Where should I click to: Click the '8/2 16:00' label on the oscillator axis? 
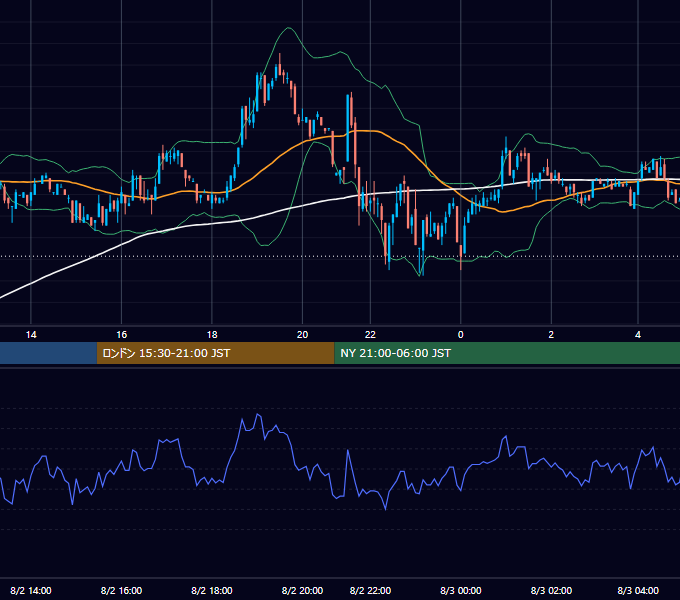(x=121, y=590)
